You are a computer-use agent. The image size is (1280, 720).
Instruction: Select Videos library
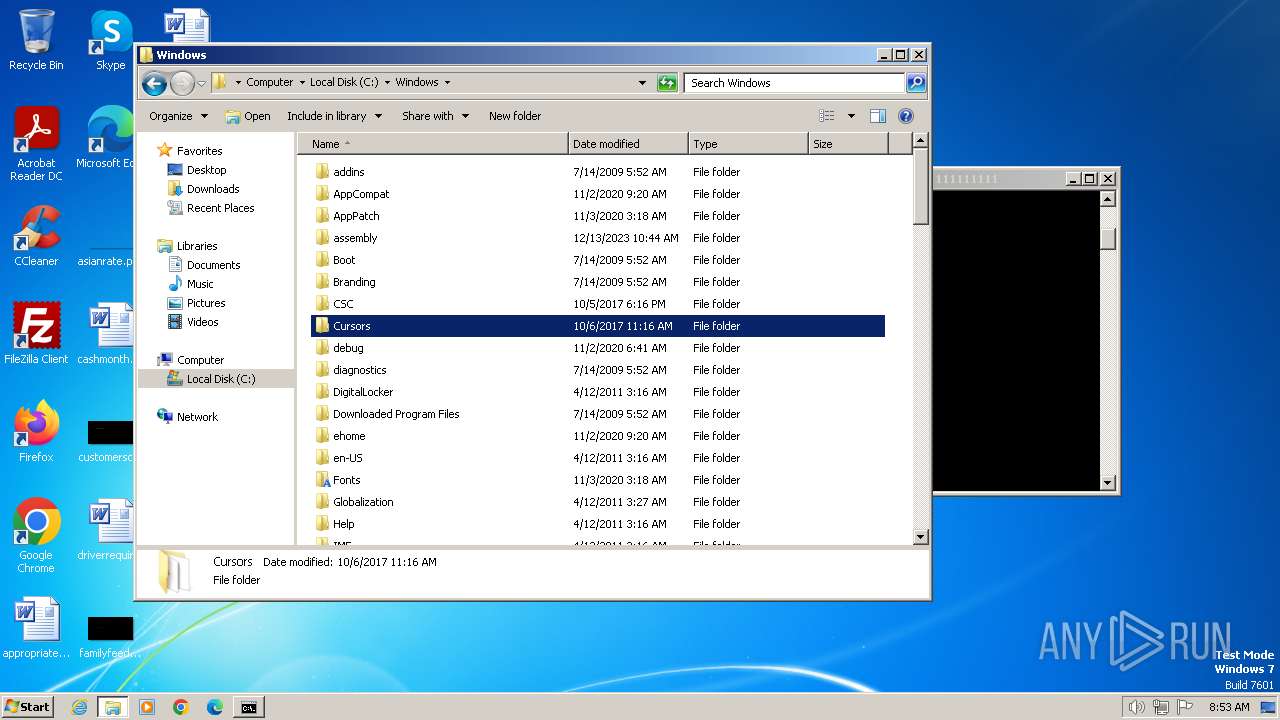(x=202, y=322)
